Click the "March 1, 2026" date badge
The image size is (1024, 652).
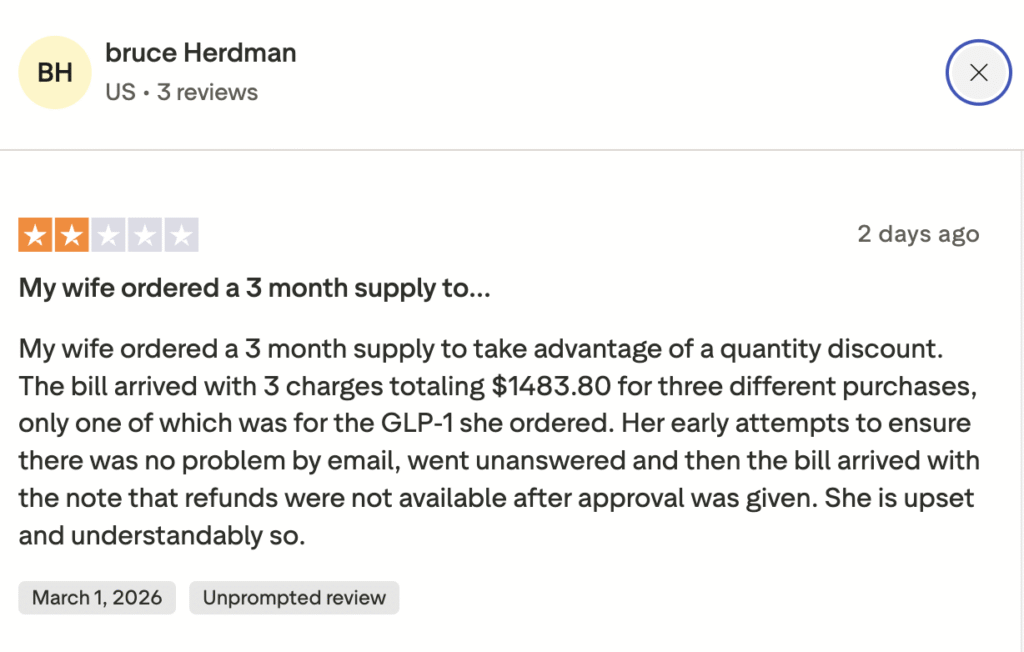[97, 598]
